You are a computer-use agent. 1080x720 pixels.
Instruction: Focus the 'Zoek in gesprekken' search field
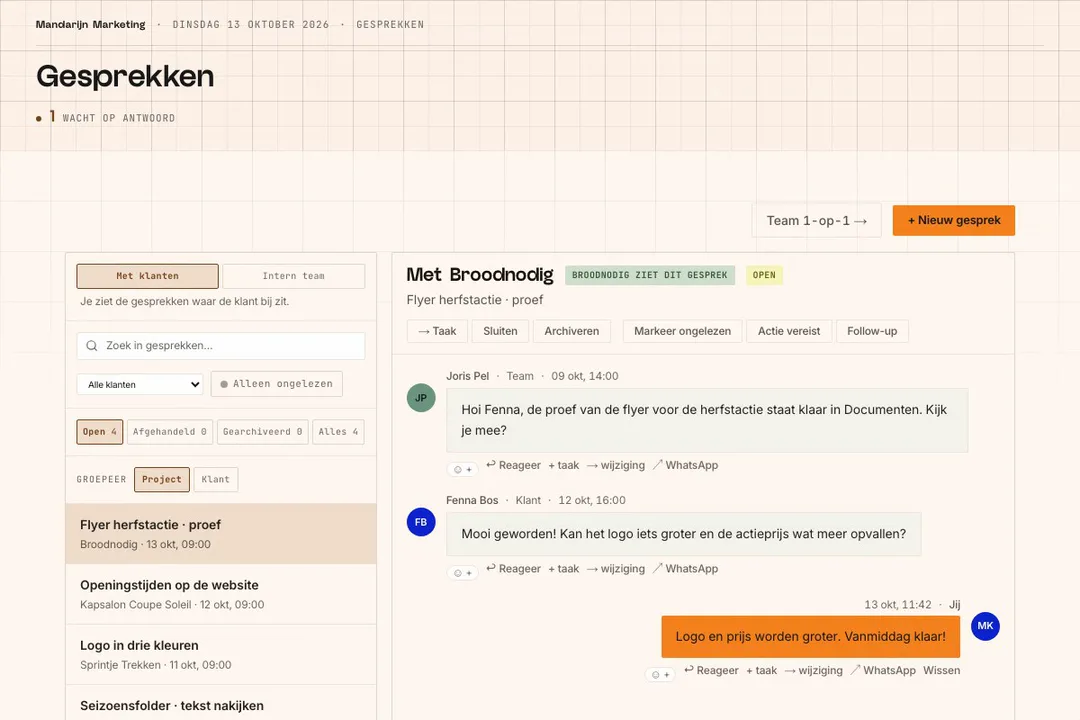[x=221, y=346]
